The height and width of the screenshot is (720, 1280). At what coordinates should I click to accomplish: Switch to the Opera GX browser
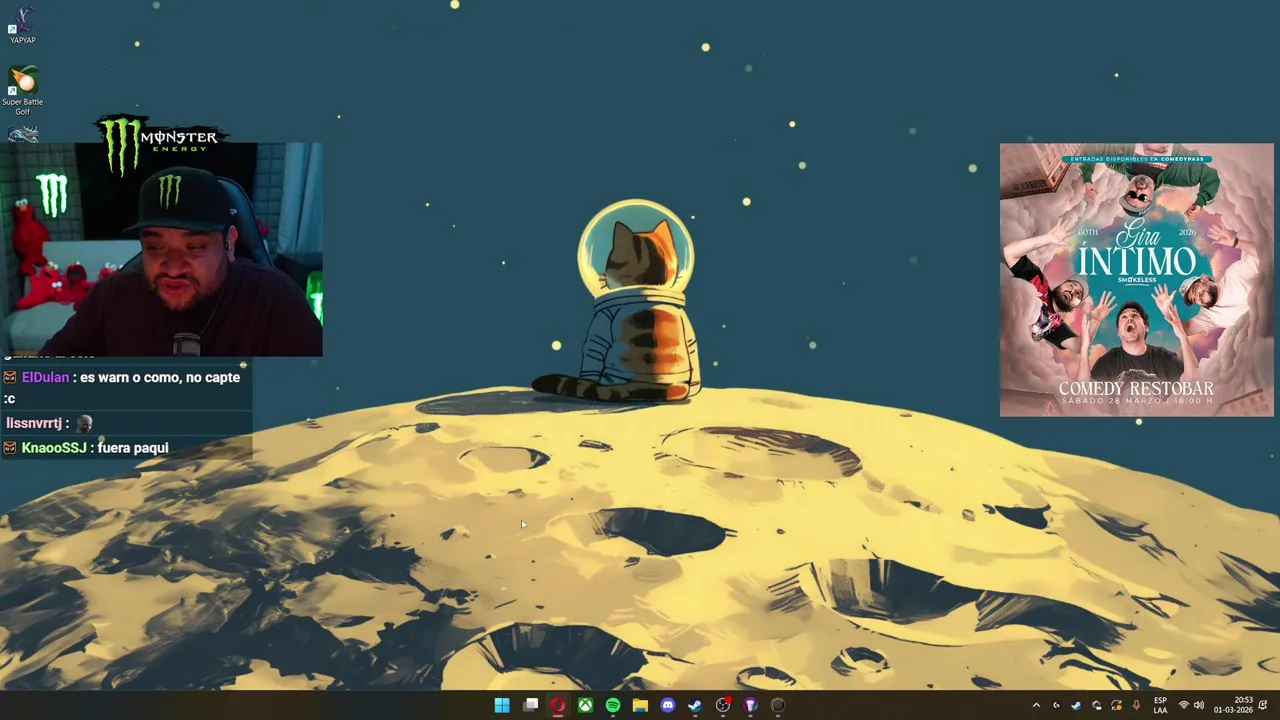(557, 705)
